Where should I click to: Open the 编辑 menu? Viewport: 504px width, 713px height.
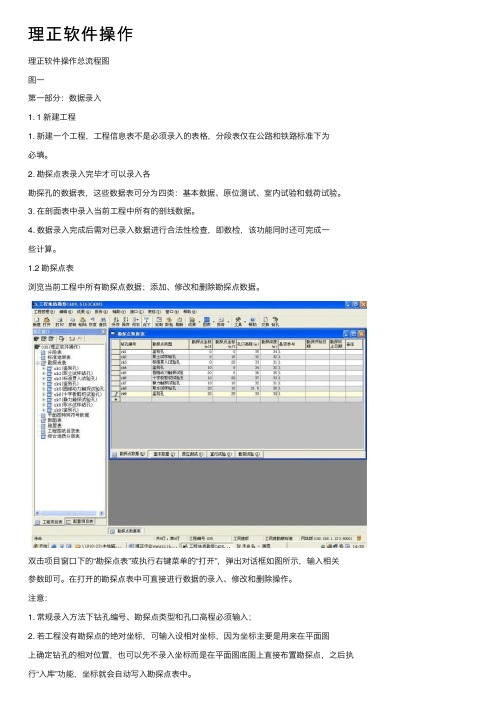pos(66,312)
